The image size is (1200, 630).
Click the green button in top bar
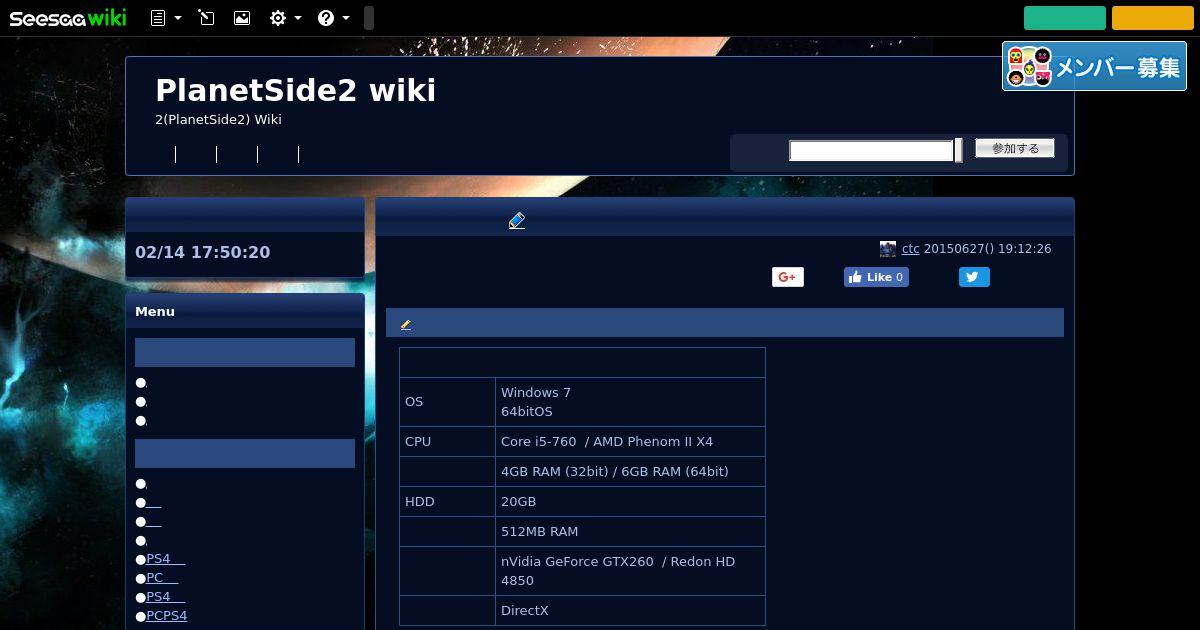pyautogui.click(x=1064, y=18)
